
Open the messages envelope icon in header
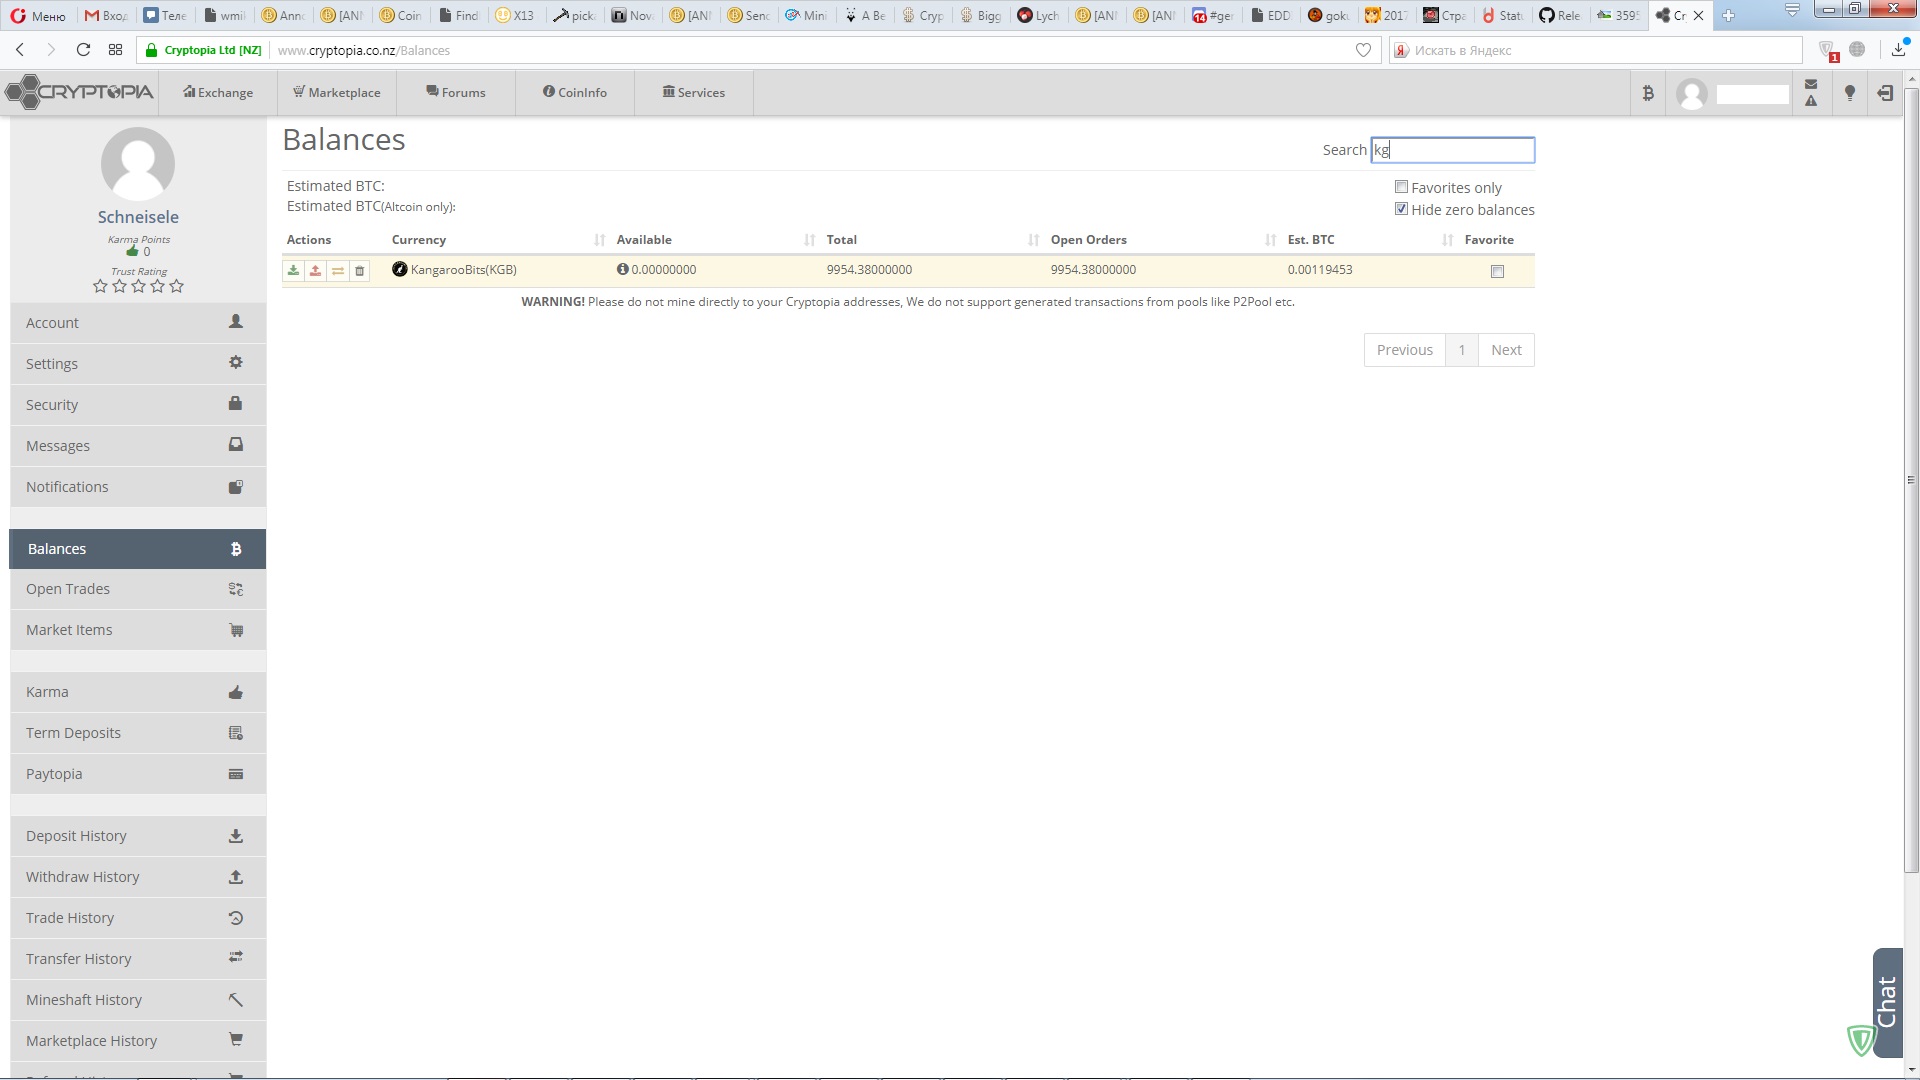(x=1811, y=84)
